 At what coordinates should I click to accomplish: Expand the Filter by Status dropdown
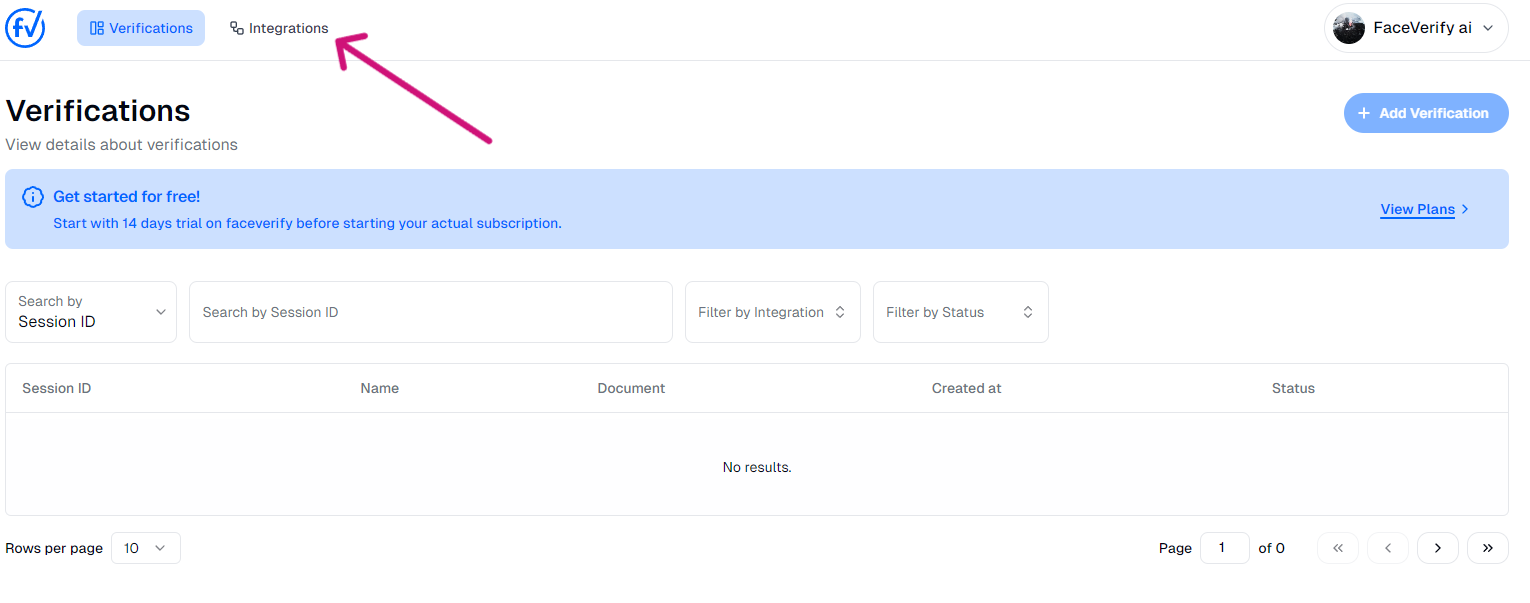pos(960,312)
